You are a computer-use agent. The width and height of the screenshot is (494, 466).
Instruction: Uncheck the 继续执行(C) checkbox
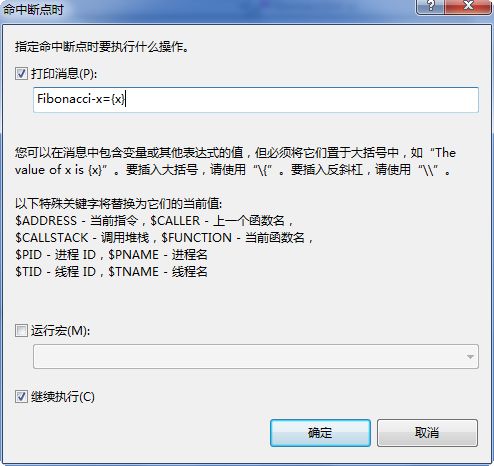tap(21, 397)
